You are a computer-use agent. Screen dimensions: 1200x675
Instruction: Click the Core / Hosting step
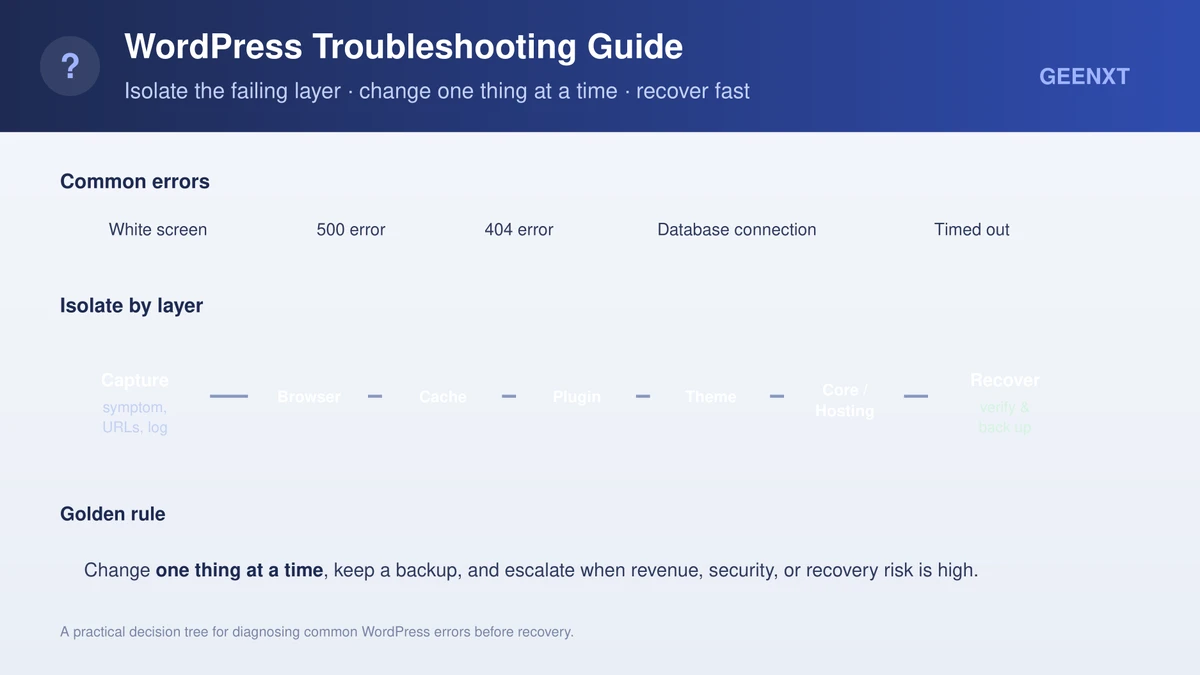(x=845, y=400)
